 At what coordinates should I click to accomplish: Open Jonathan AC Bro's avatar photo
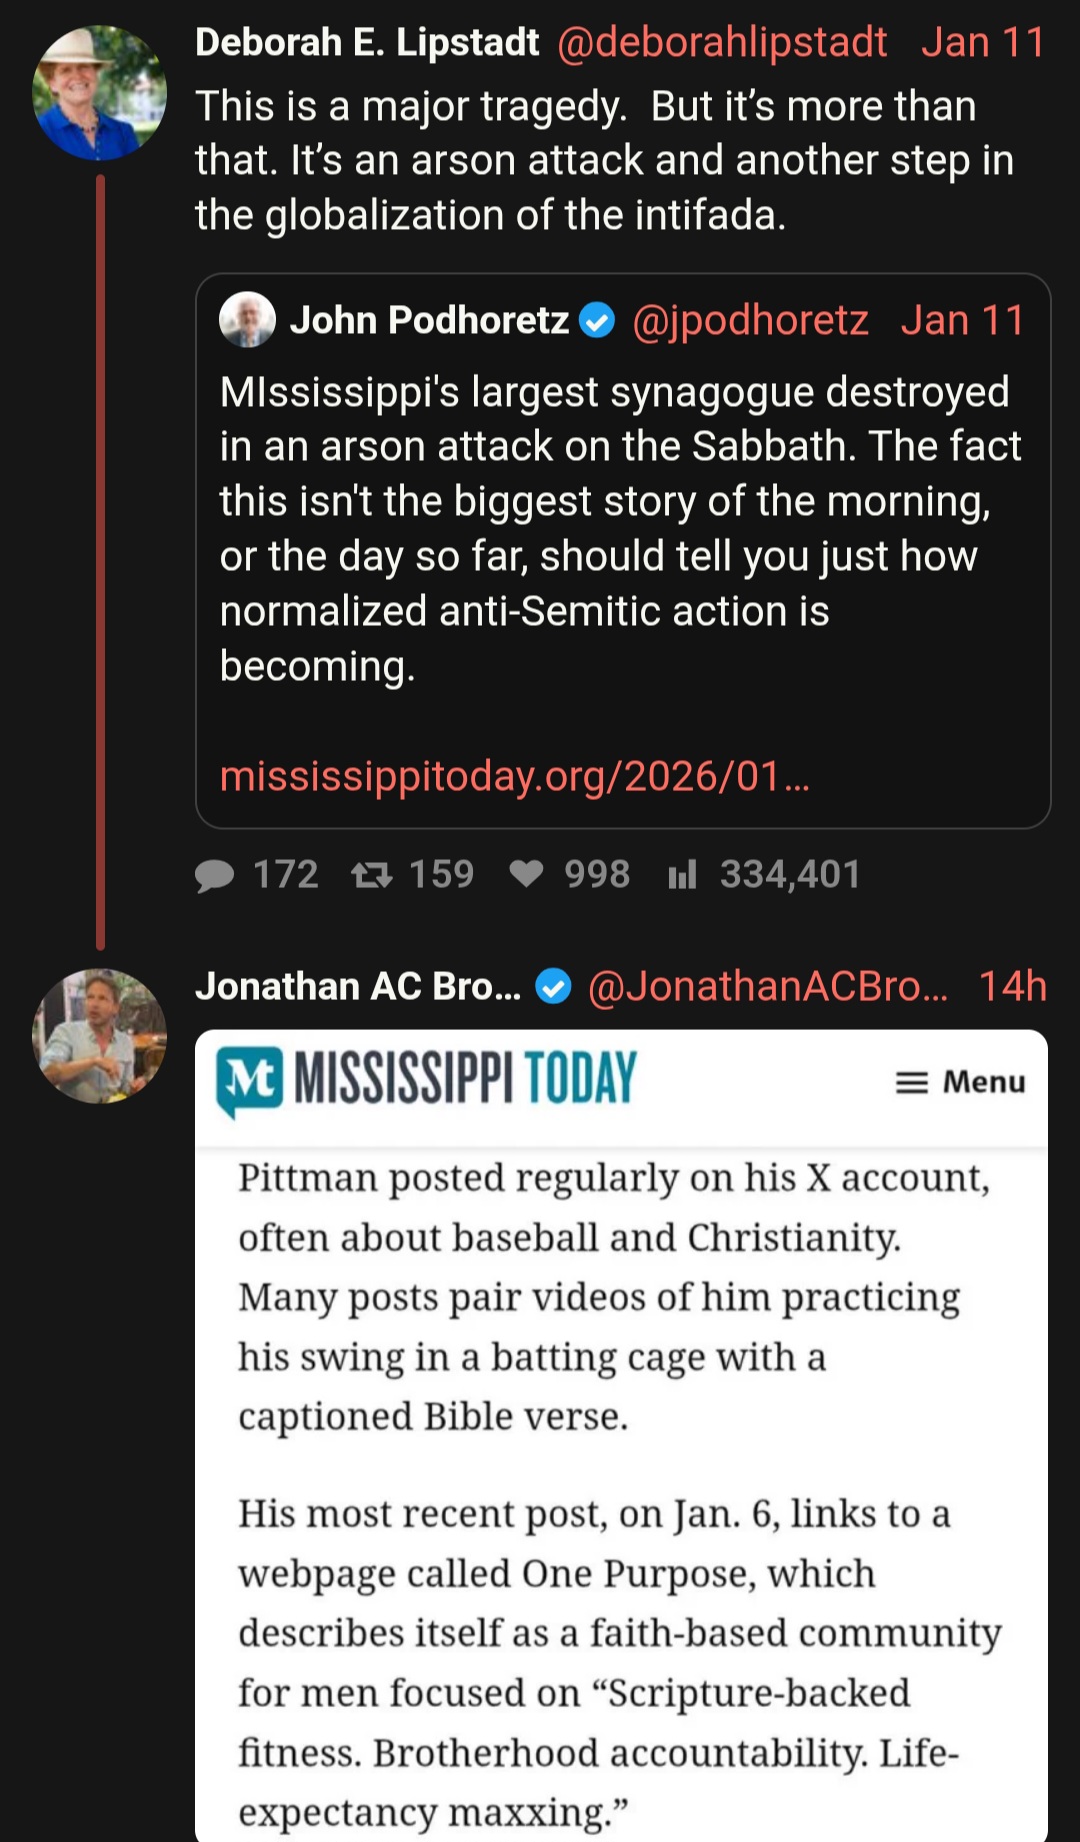(x=99, y=1036)
